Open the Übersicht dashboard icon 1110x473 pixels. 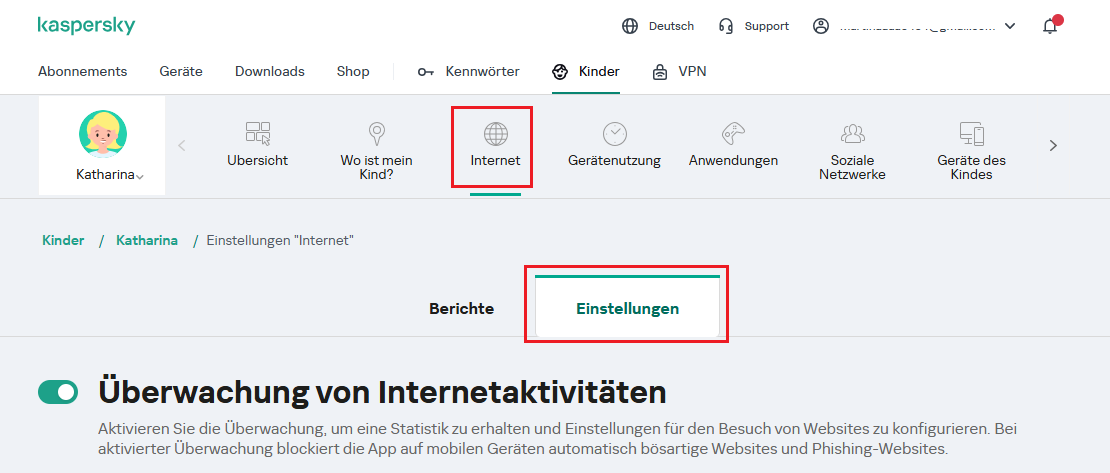(x=258, y=133)
